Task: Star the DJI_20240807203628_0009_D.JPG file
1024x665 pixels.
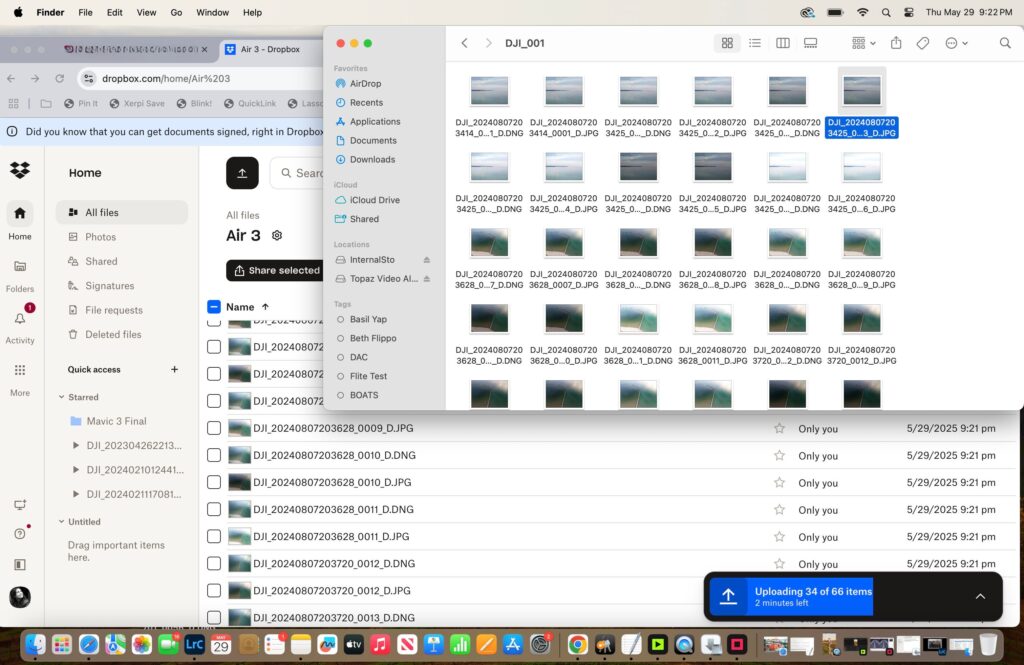Action: 779,429
